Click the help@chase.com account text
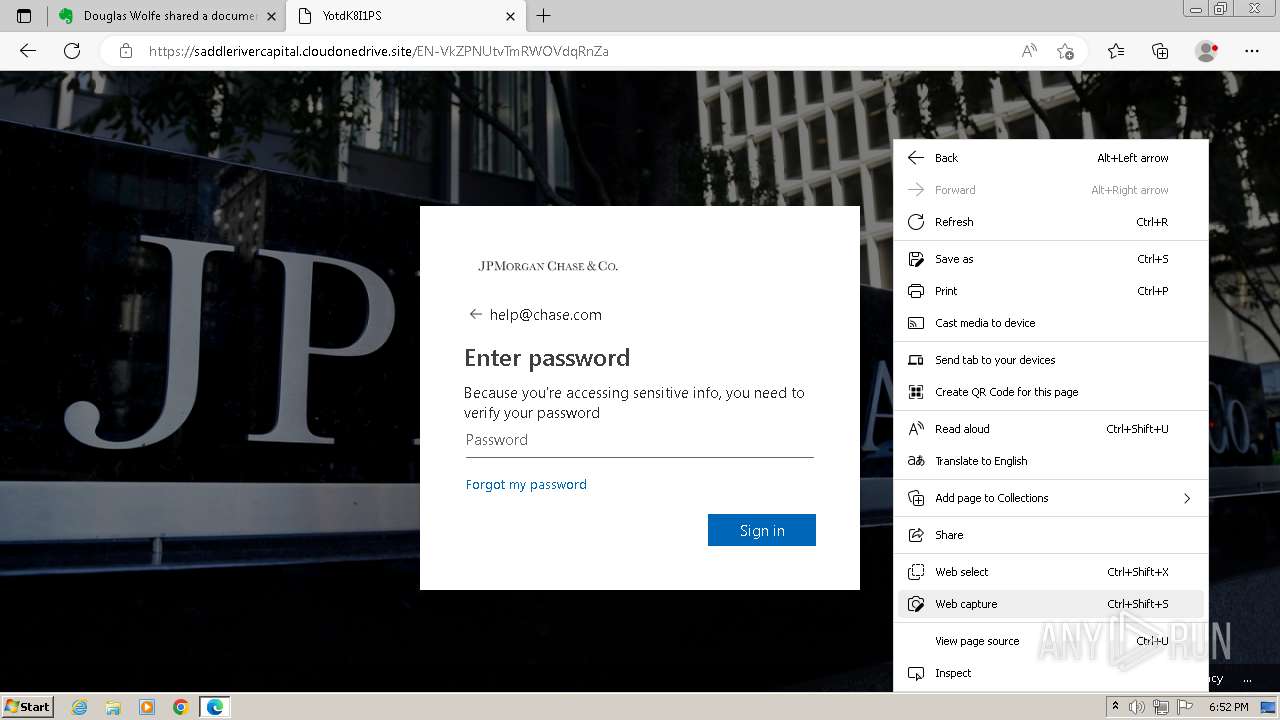The height and width of the screenshot is (720, 1280). pyautogui.click(x=546, y=314)
